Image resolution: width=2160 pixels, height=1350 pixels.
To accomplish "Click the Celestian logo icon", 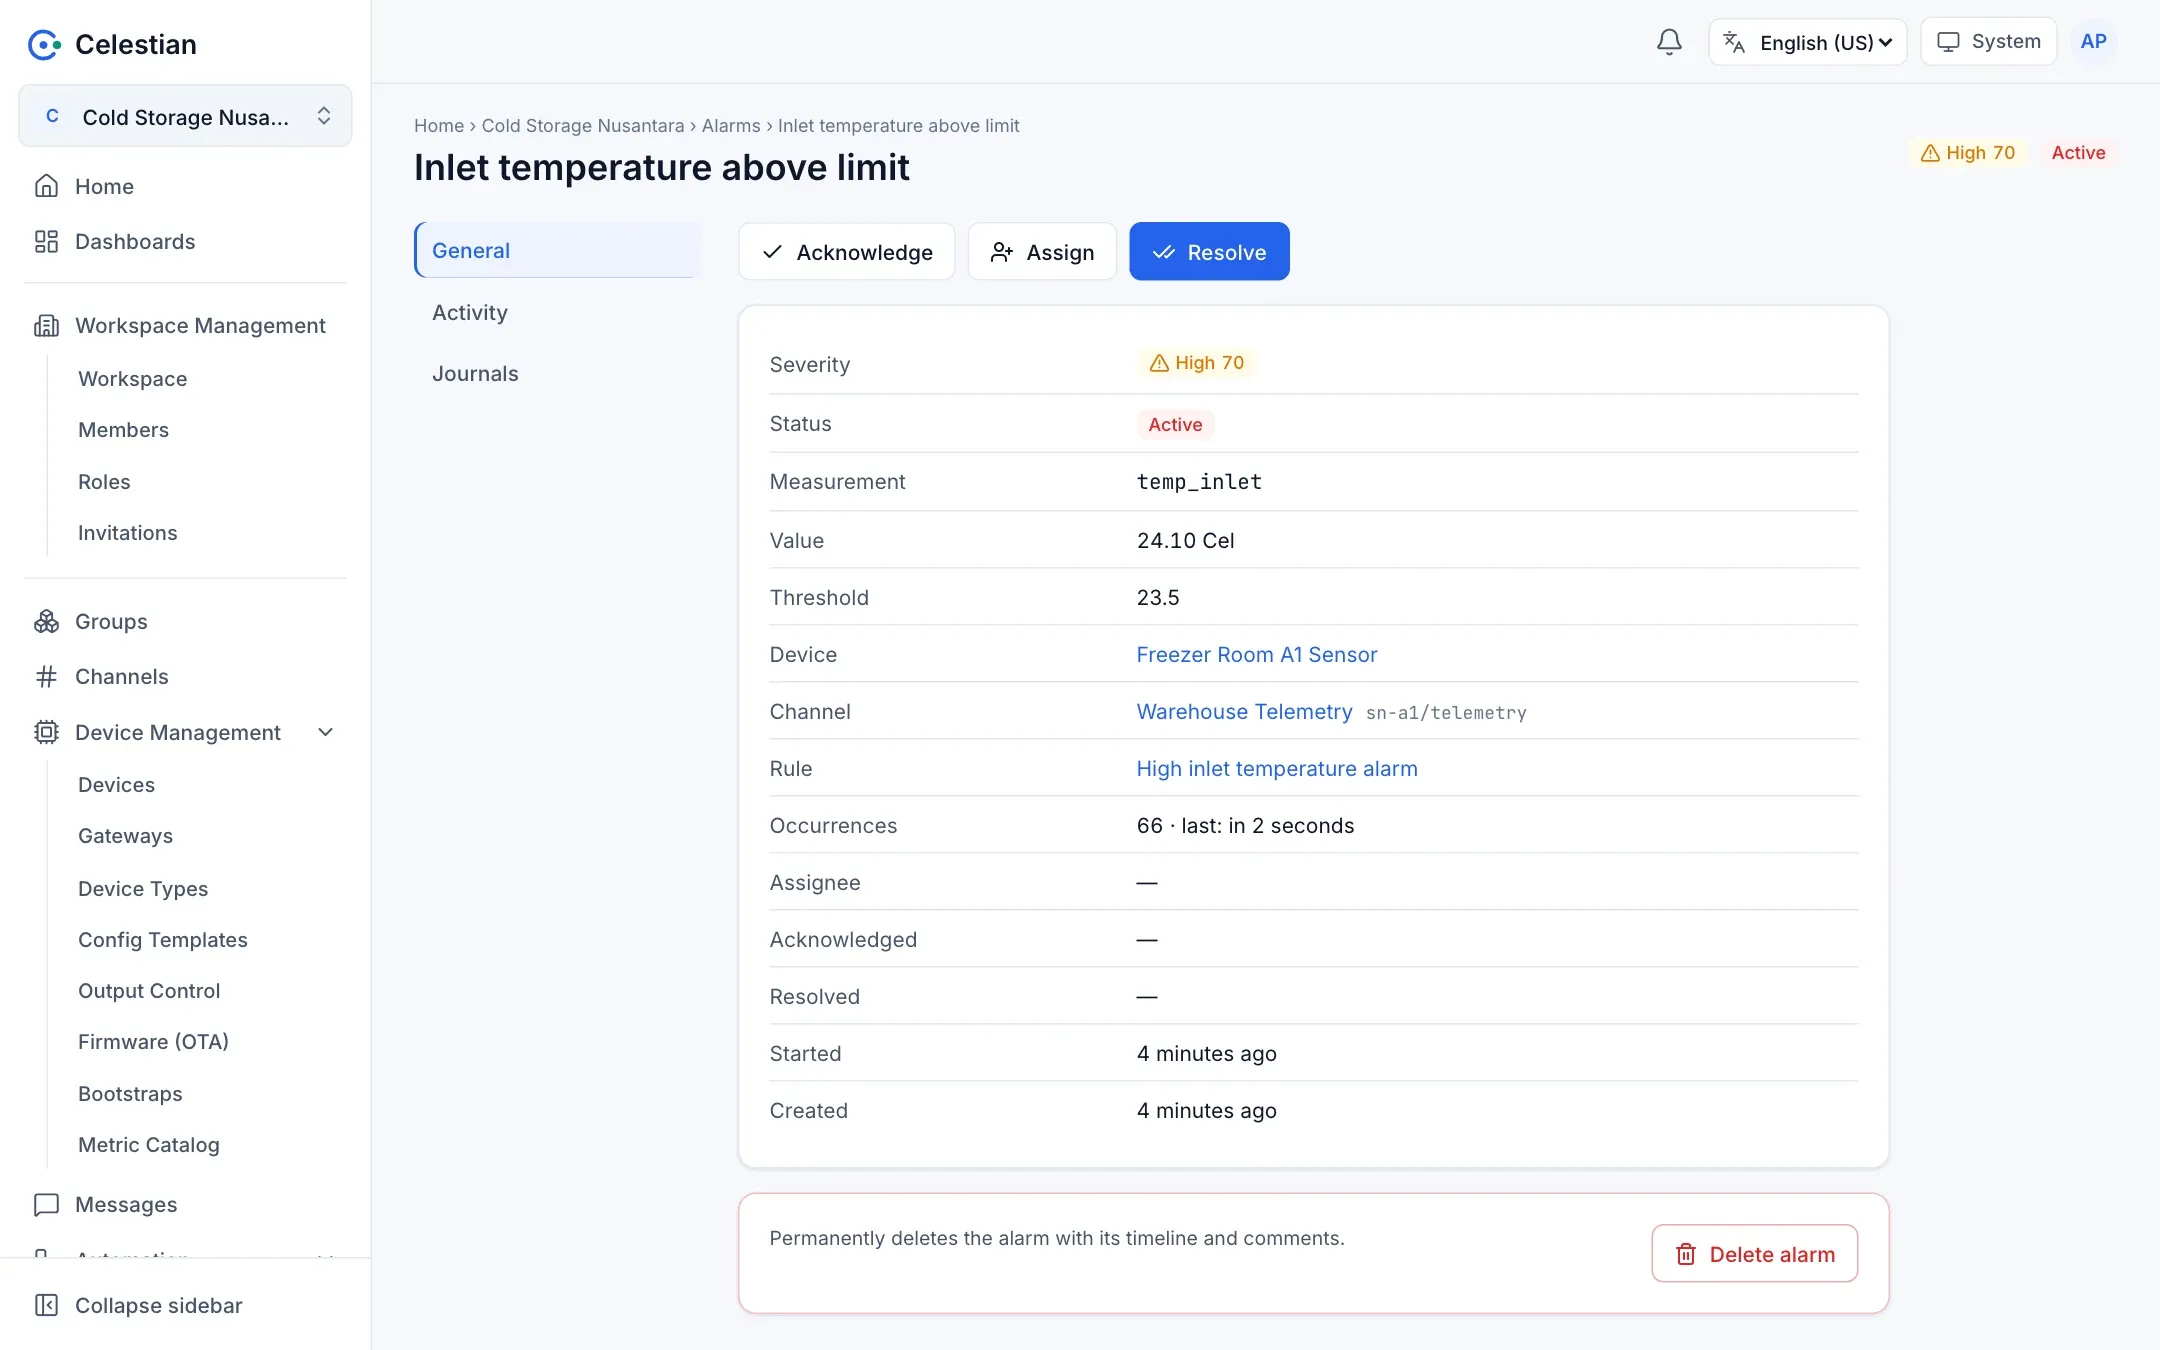I will pos(44,45).
